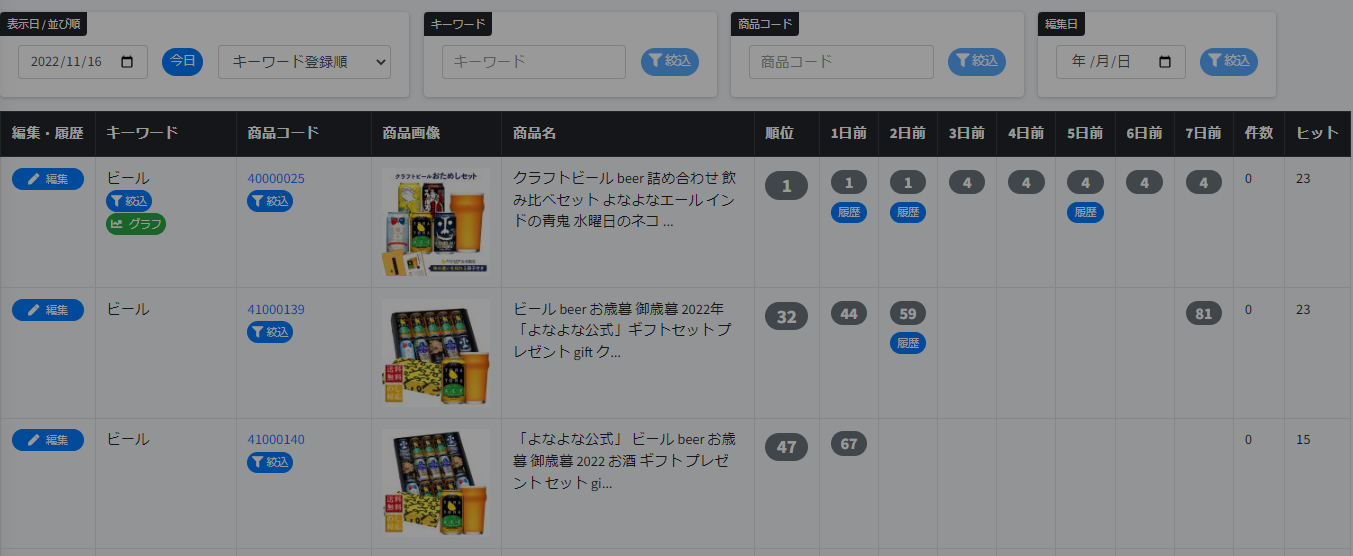
Task: Click the craft beer trial set thumbnail
Action: pyautogui.click(x=436, y=222)
